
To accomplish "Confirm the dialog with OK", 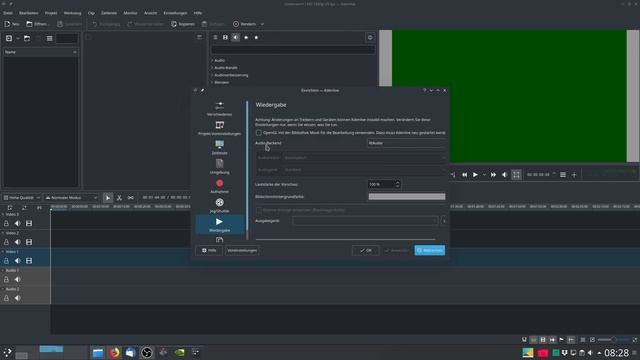I will click(366, 251).
